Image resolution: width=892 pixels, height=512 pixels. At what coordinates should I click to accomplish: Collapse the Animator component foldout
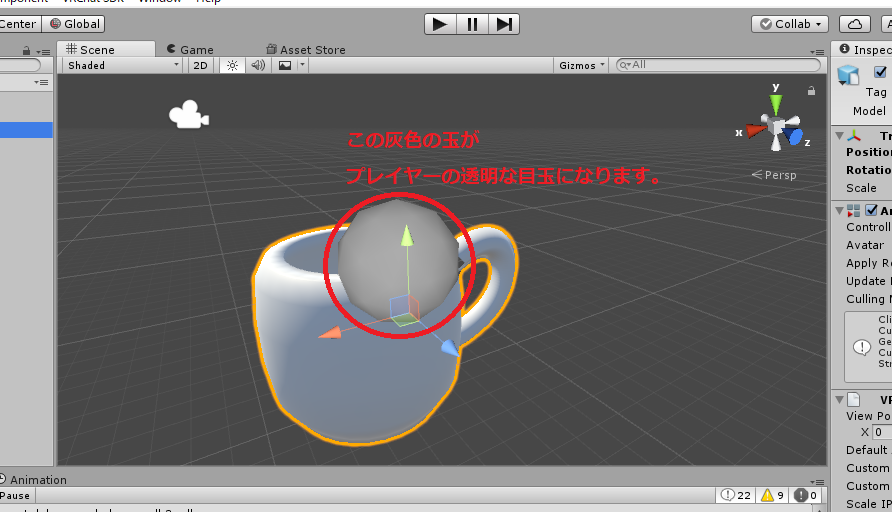tap(839, 210)
